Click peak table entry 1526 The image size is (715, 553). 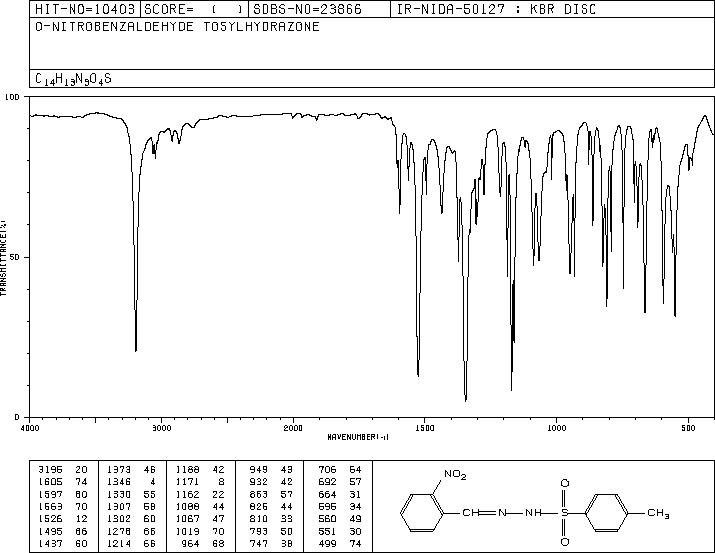pos(50,519)
